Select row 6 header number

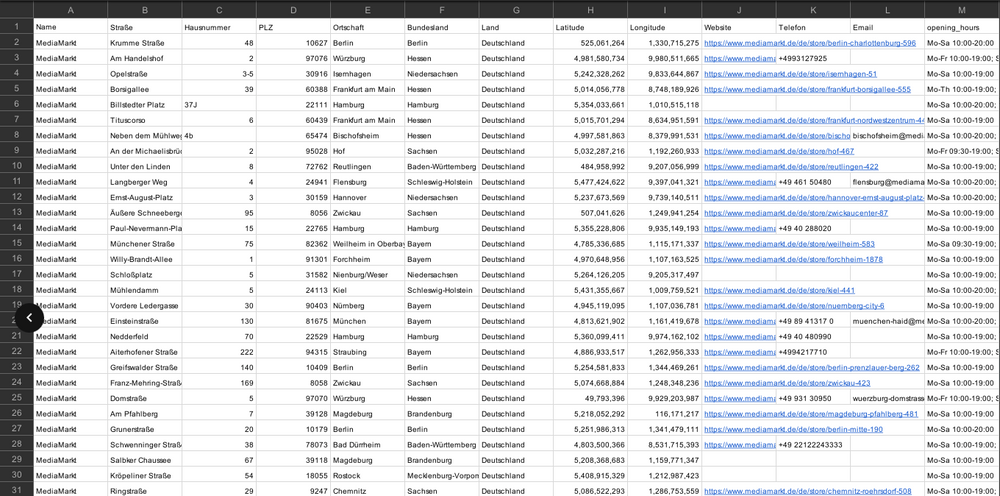(x=17, y=105)
